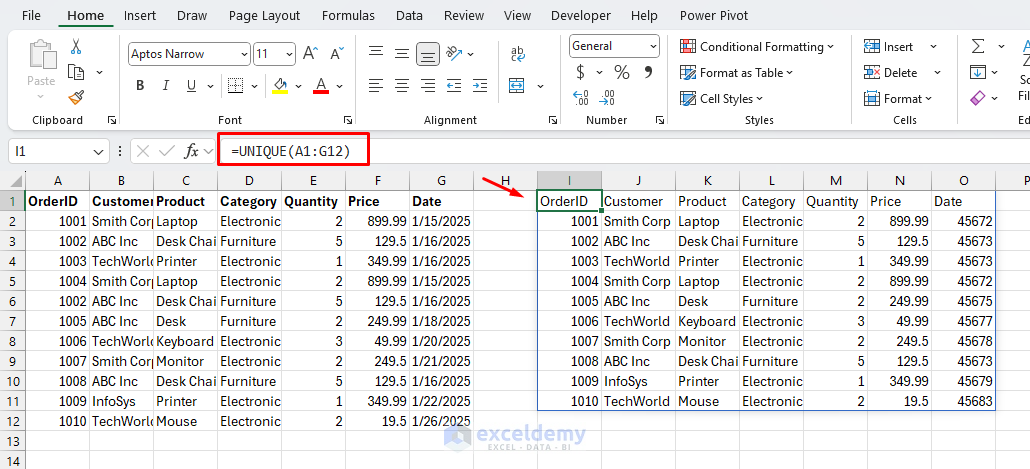This screenshot has width=1030, height=469.
Task: Select column header D
Action: [x=248, y=181]
